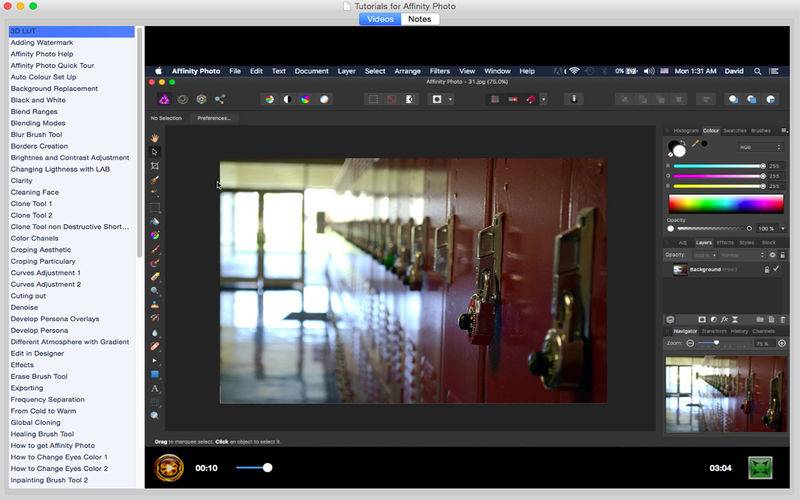Viewport: 800px width, 500px height.
Task: Select the Paint Brush tool
Action: (155, 249)
